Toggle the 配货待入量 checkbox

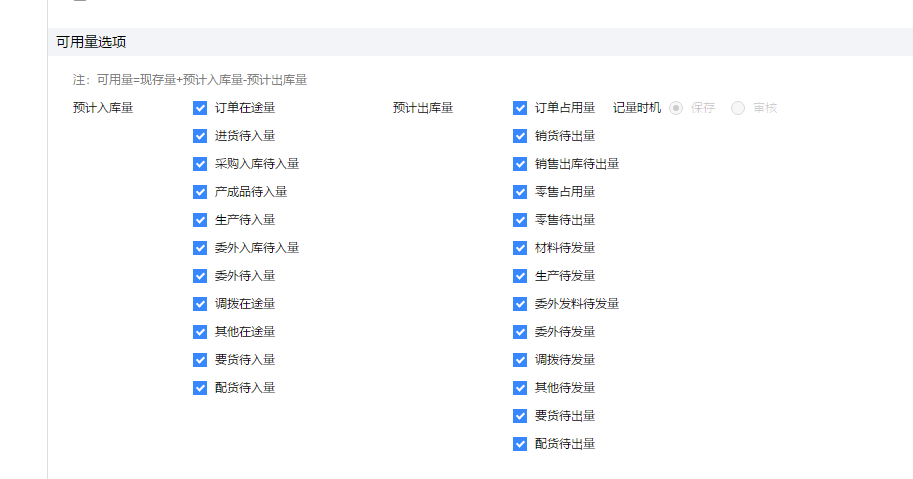[x=200, y=388]
